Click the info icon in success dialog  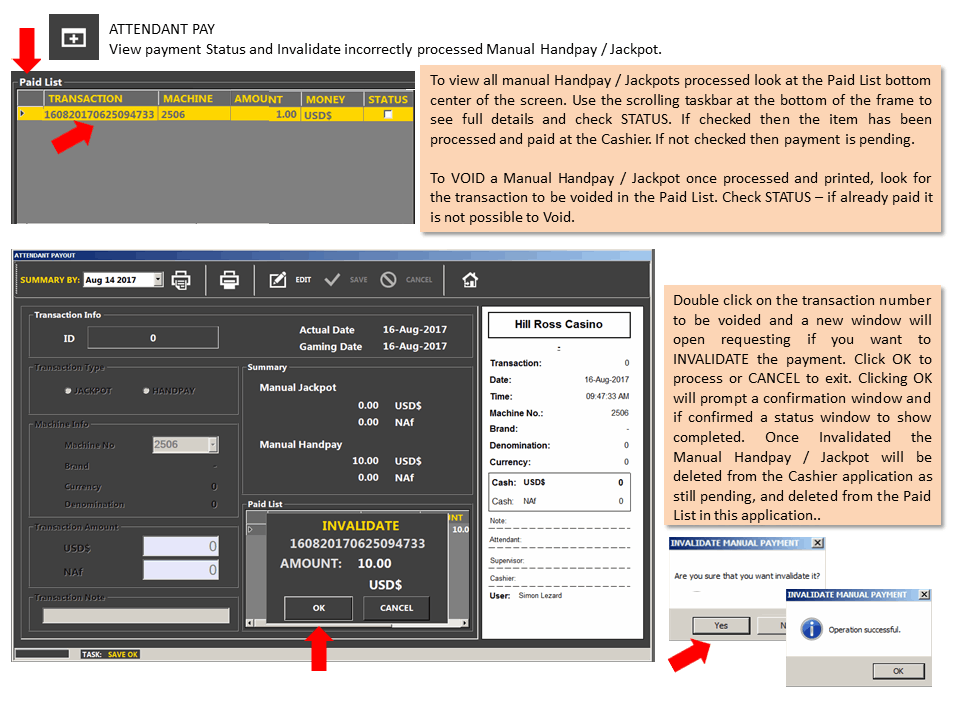tap(812, 629)
